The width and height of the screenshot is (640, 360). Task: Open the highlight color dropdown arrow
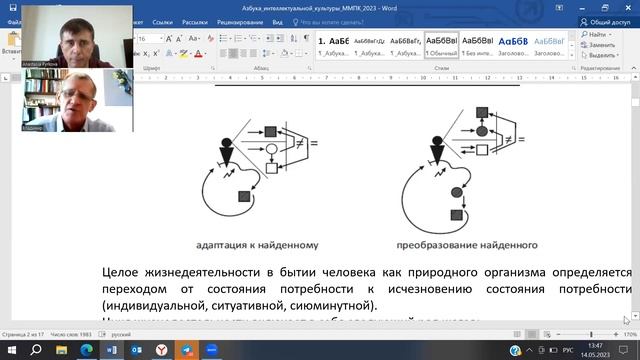(x=190, y=53)
